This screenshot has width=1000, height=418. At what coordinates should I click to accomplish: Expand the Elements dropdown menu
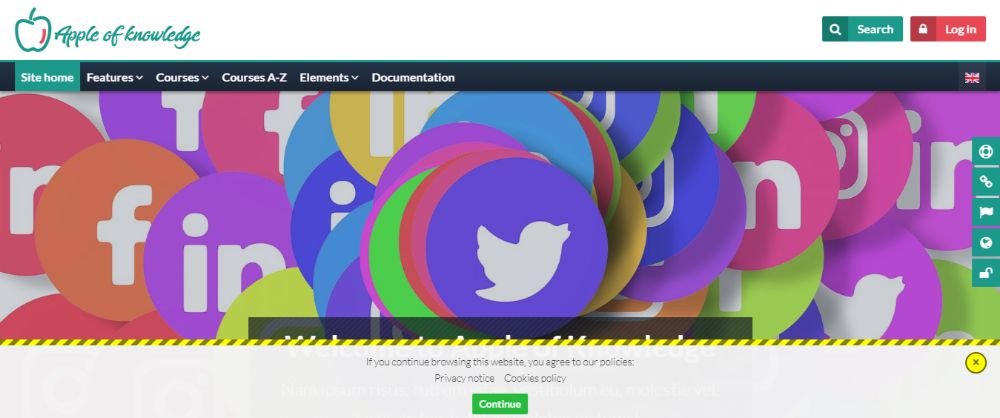[x=329, y=78]
